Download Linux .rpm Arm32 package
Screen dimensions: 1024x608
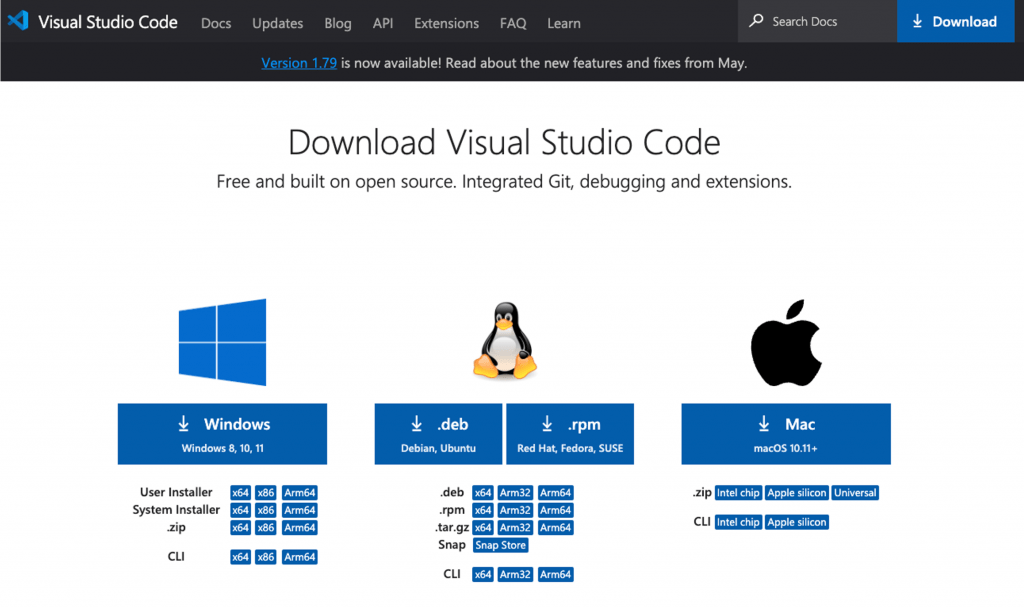point(515,510)
